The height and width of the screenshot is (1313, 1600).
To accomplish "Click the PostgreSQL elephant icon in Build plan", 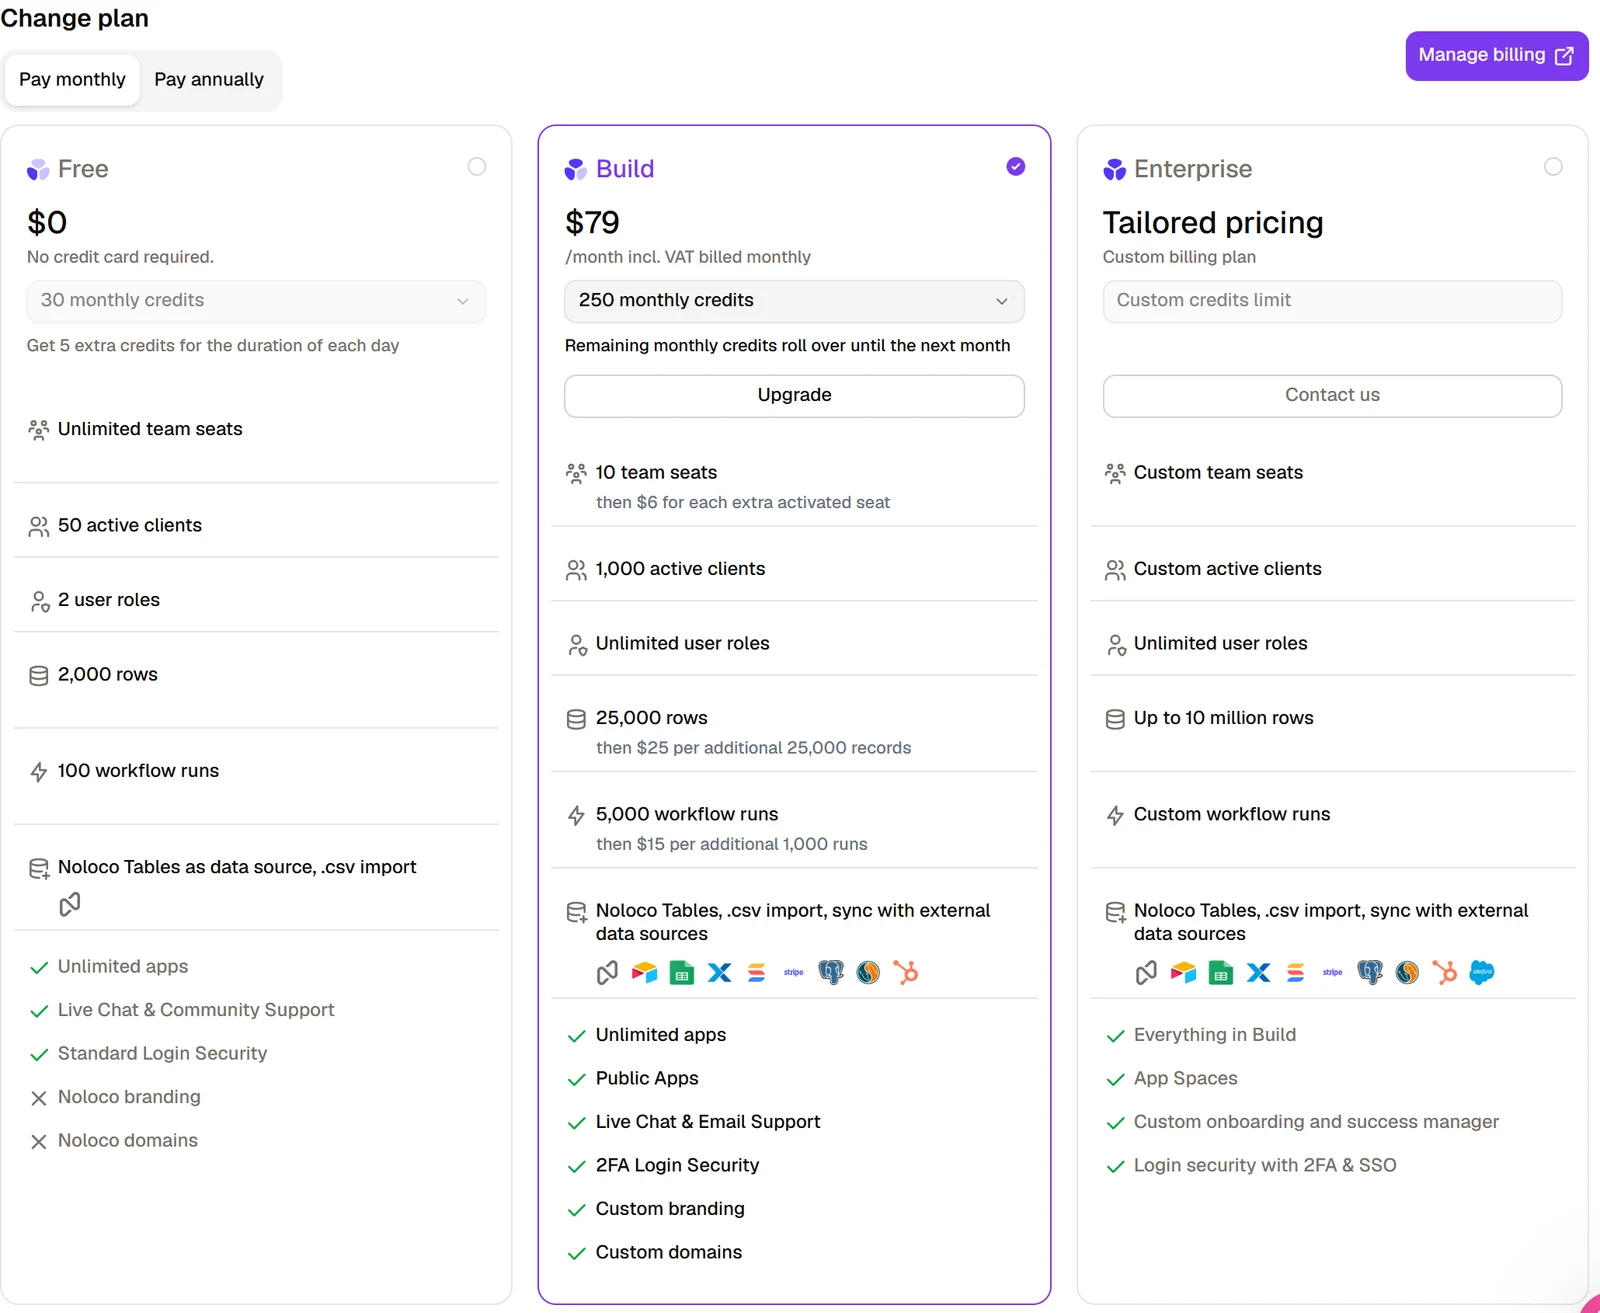I will [x=831, y=972].
